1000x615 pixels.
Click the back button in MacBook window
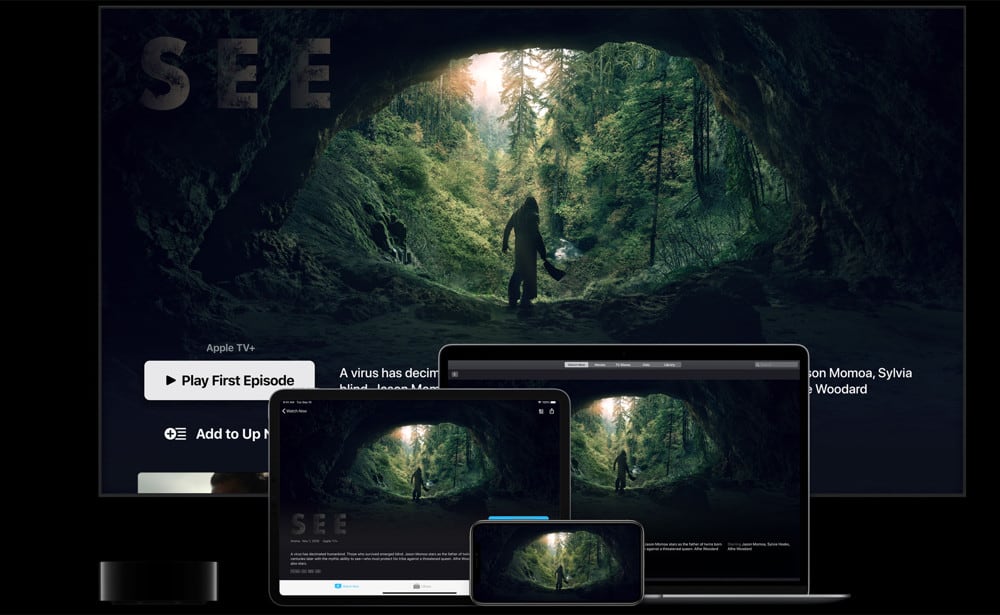pyautogui.click(x=455, y=374)
